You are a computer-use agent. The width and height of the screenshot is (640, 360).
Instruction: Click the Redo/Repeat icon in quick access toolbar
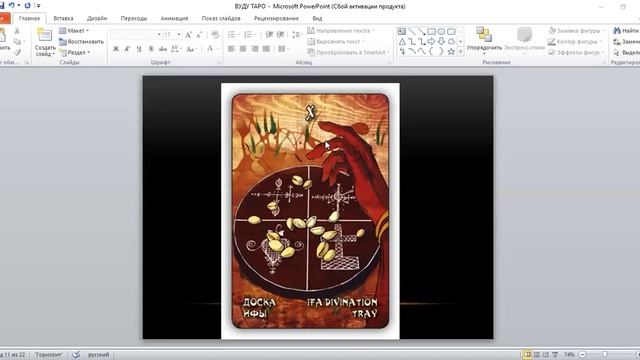(x=27, y=5)
